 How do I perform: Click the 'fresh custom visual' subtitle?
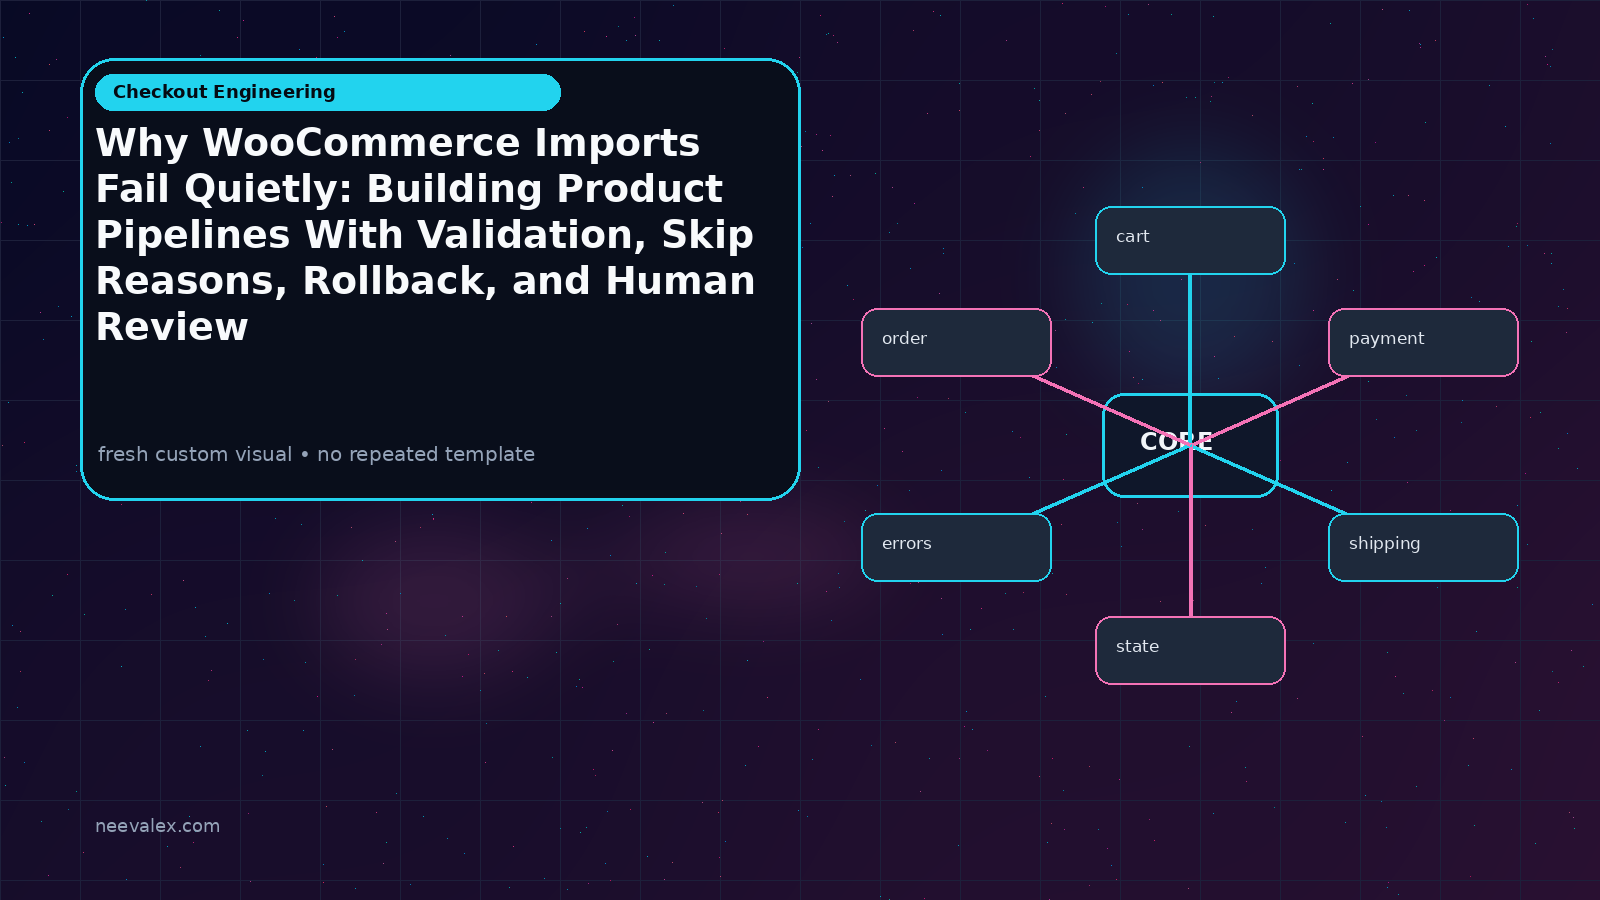pyautogui.click(x=316, y=454)
